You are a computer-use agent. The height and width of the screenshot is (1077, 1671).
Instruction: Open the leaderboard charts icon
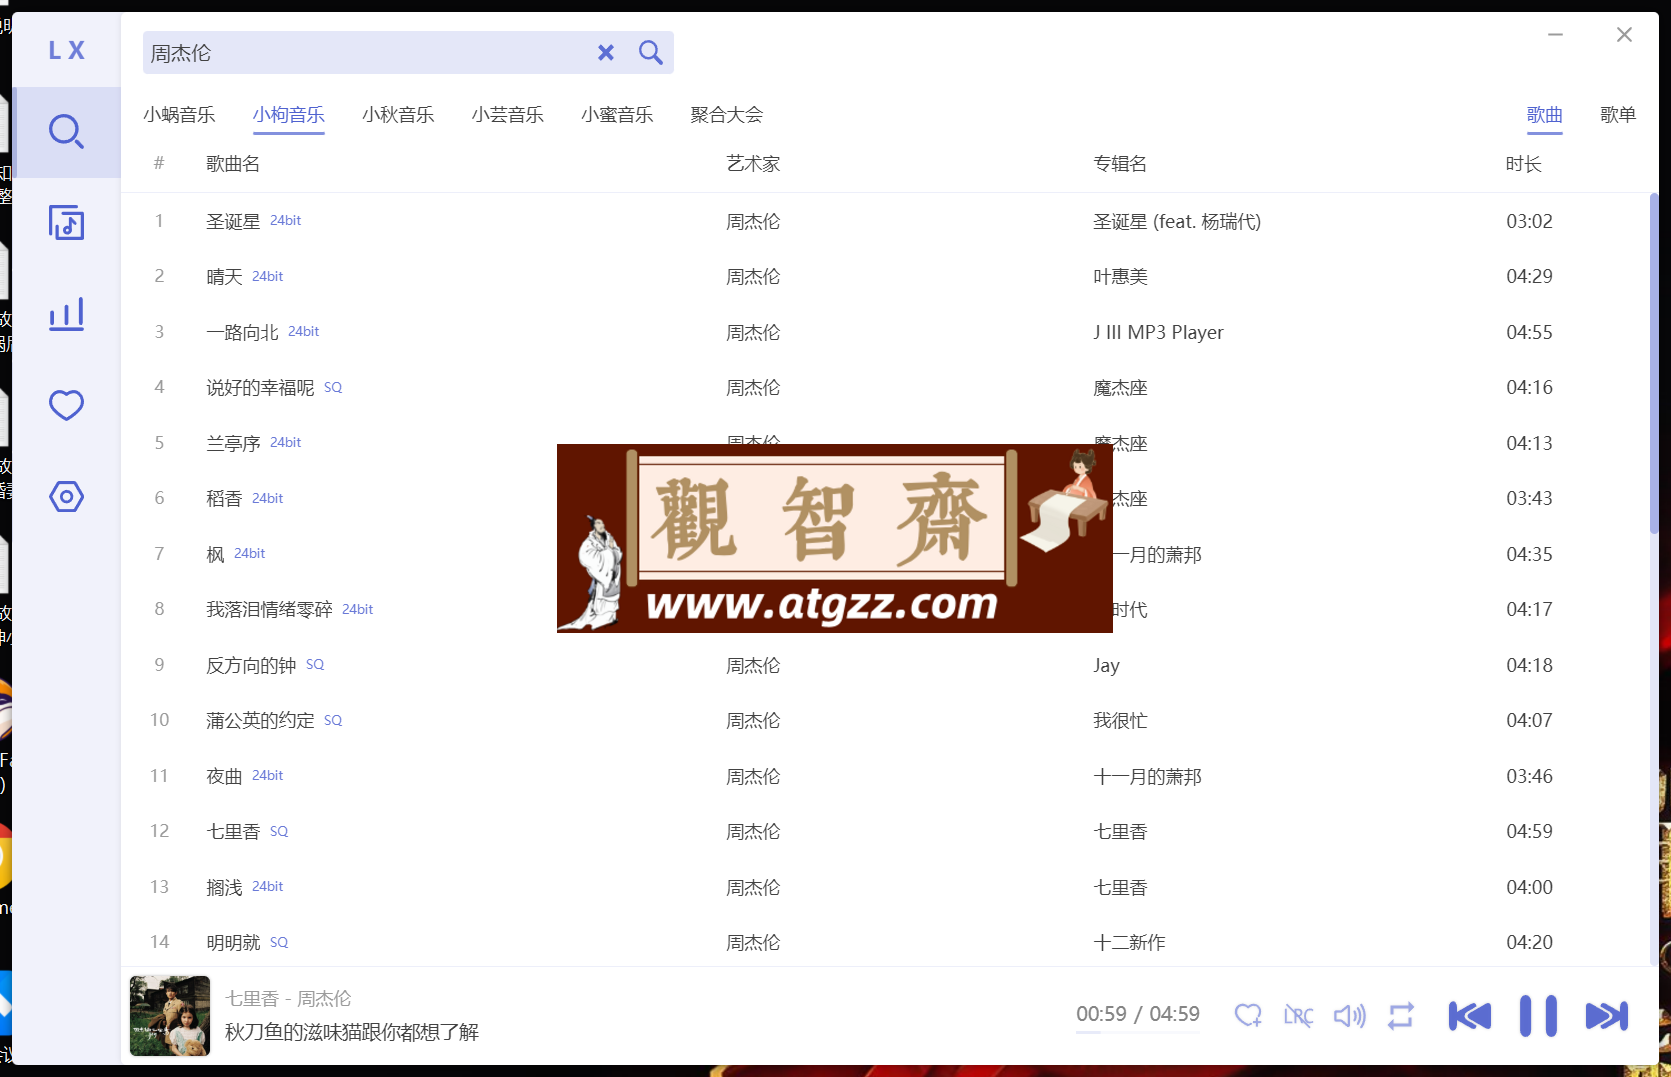66,314
